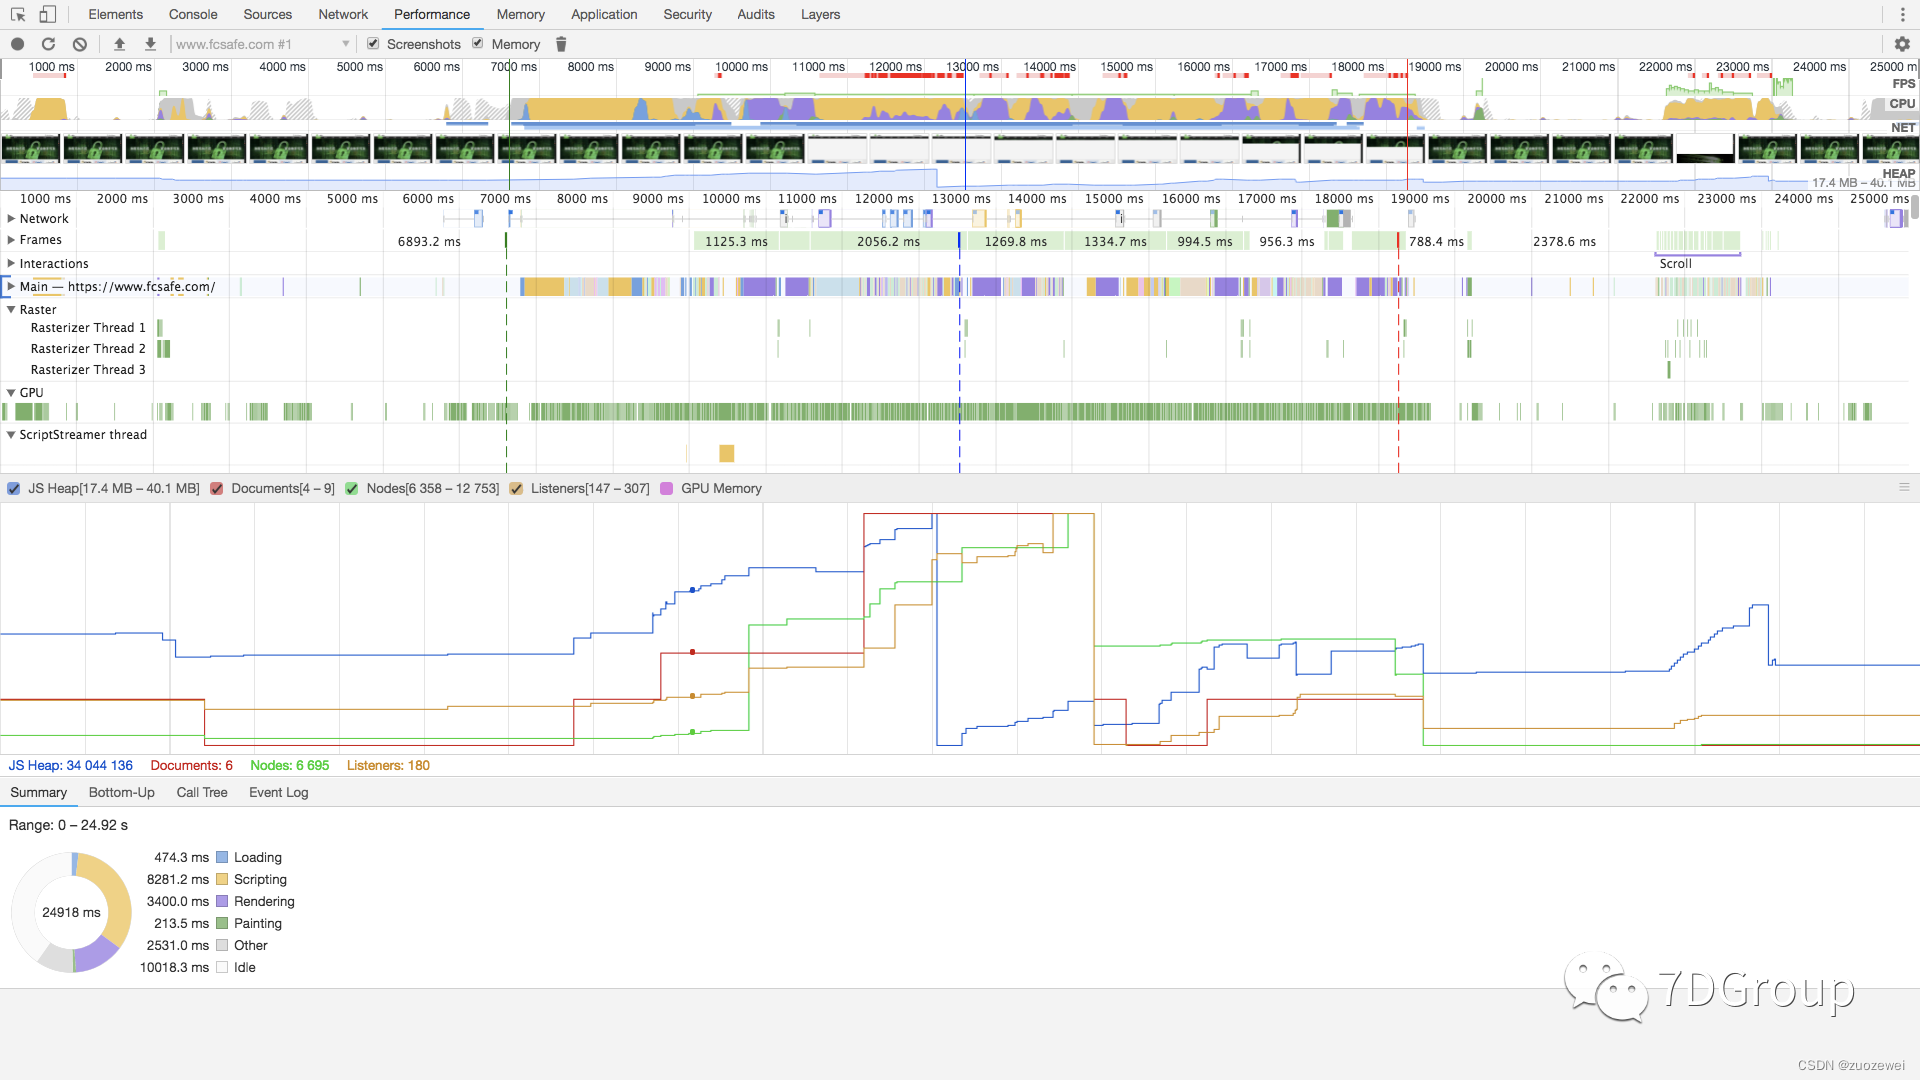Click the Call Tree tab
Screen dimensions: 1920x1080
[x=200, y=793]
